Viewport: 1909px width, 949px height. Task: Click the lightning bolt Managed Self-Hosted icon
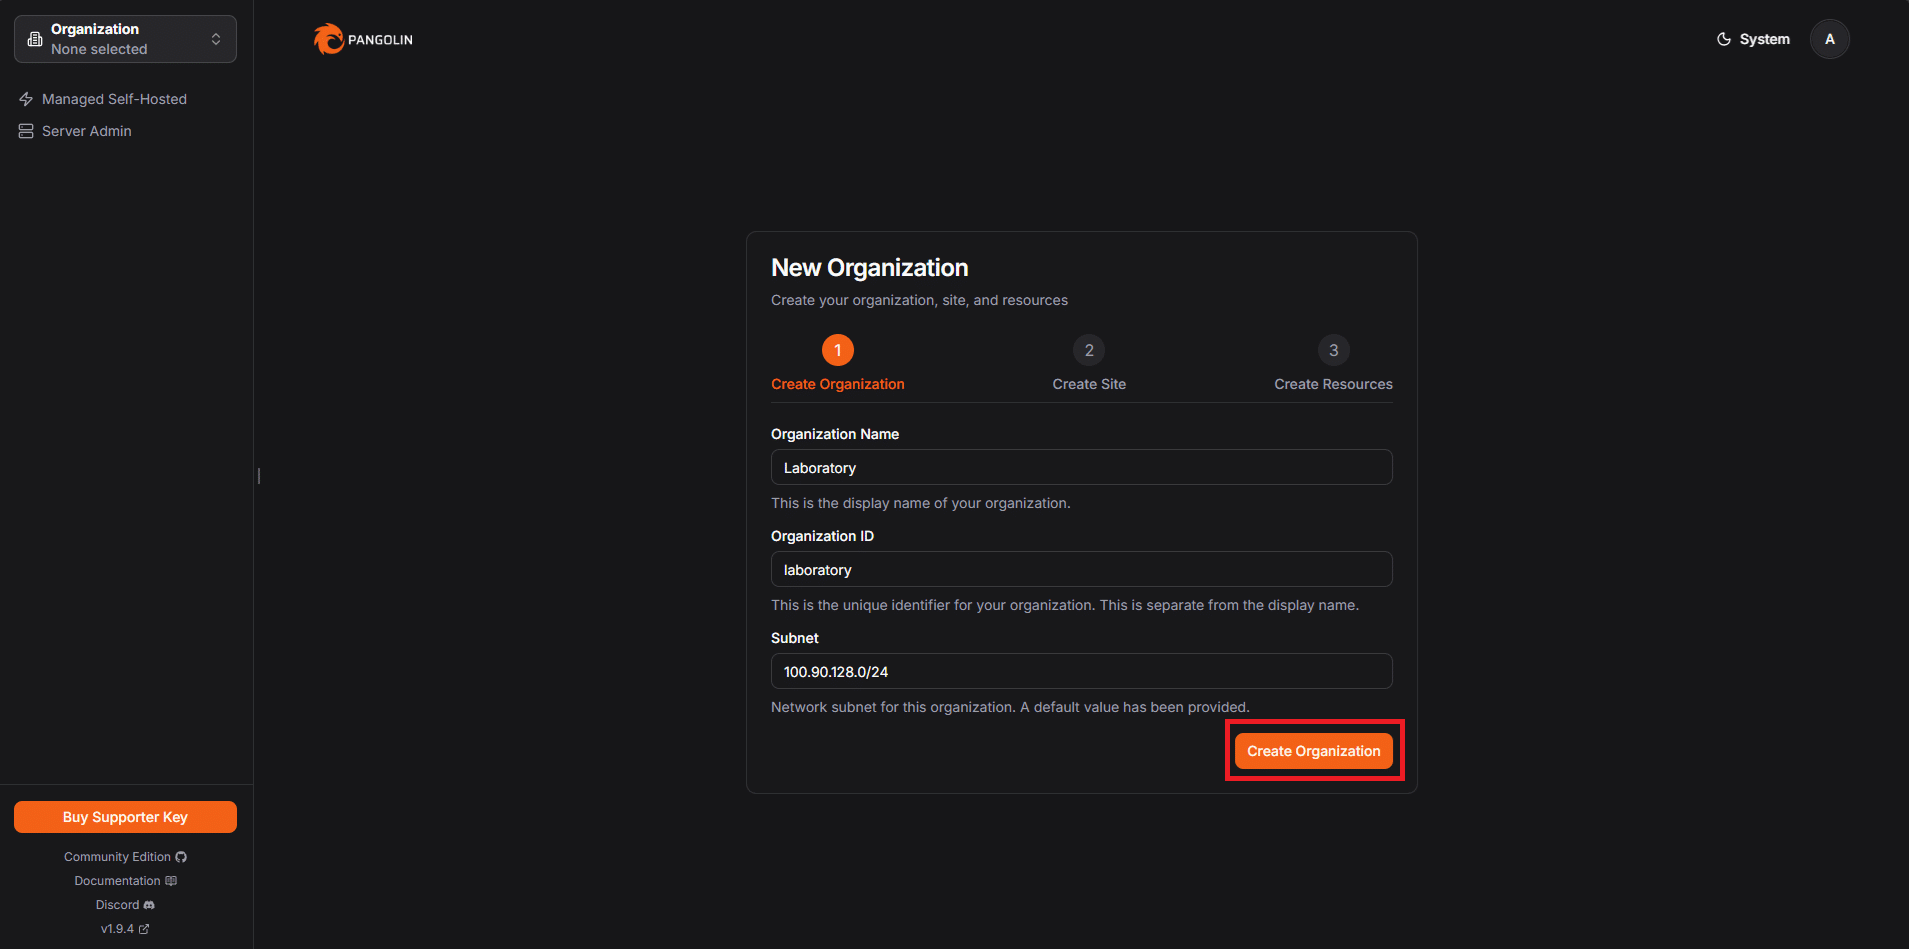coord(26,99)
